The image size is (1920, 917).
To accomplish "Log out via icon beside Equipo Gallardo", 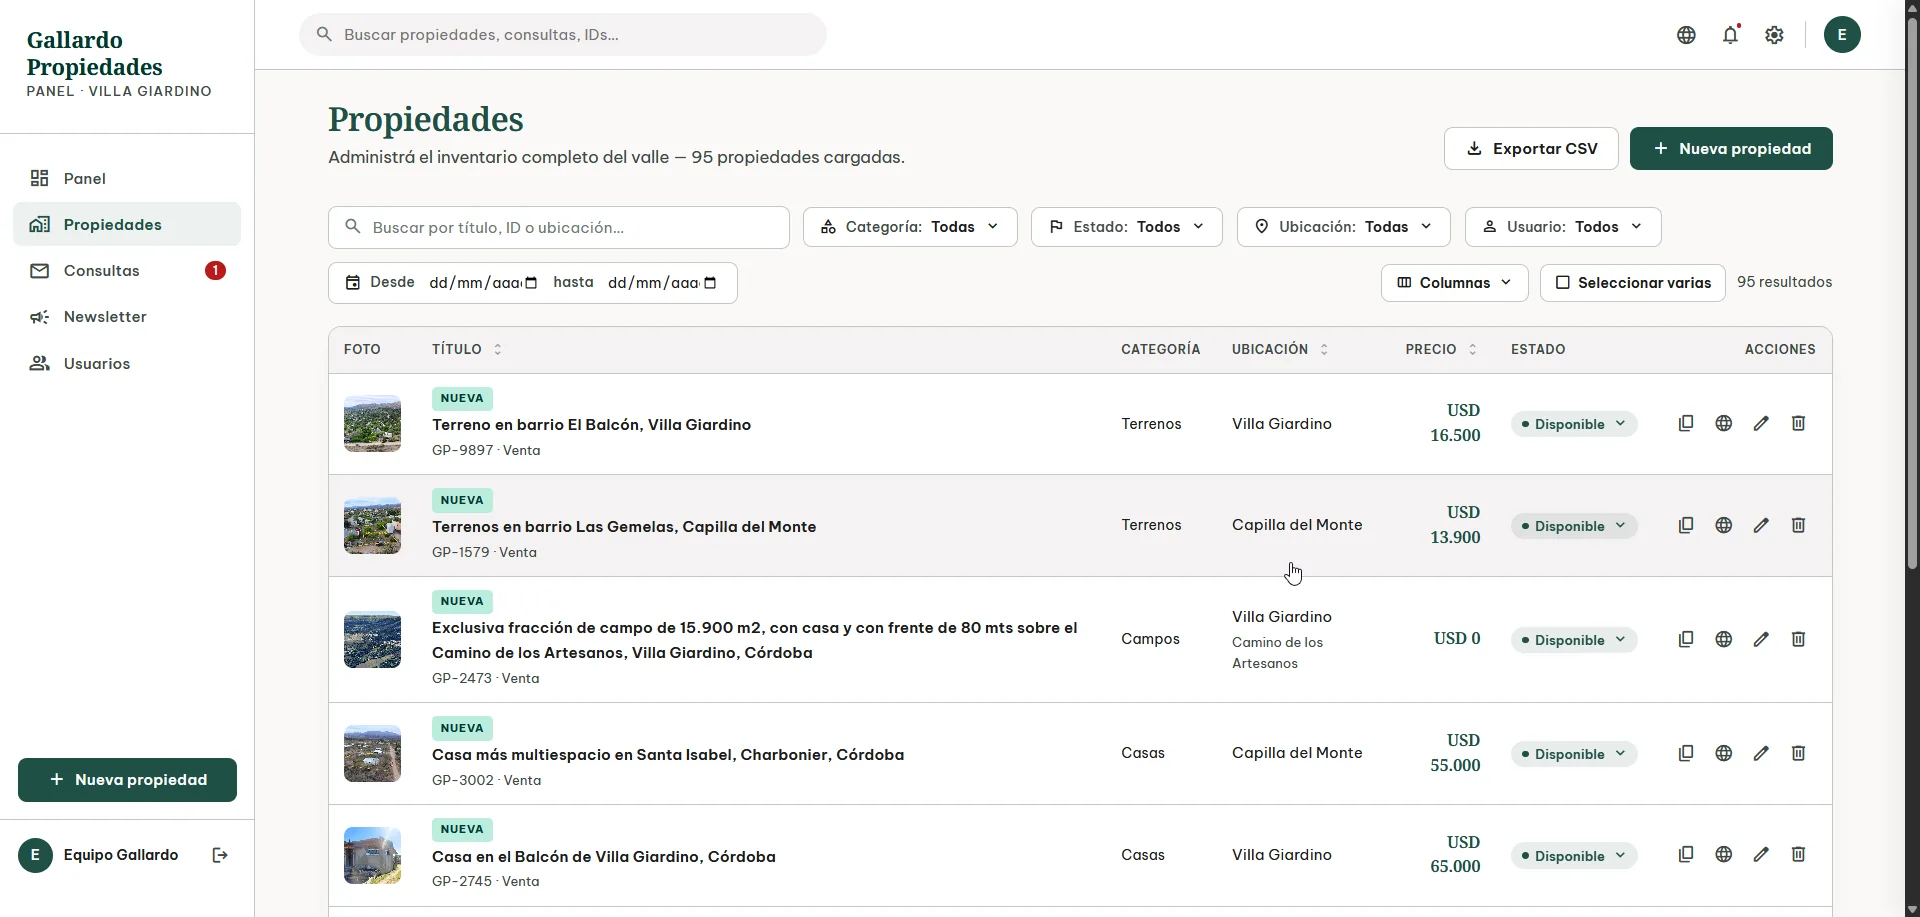I will (x=220, y=855).
